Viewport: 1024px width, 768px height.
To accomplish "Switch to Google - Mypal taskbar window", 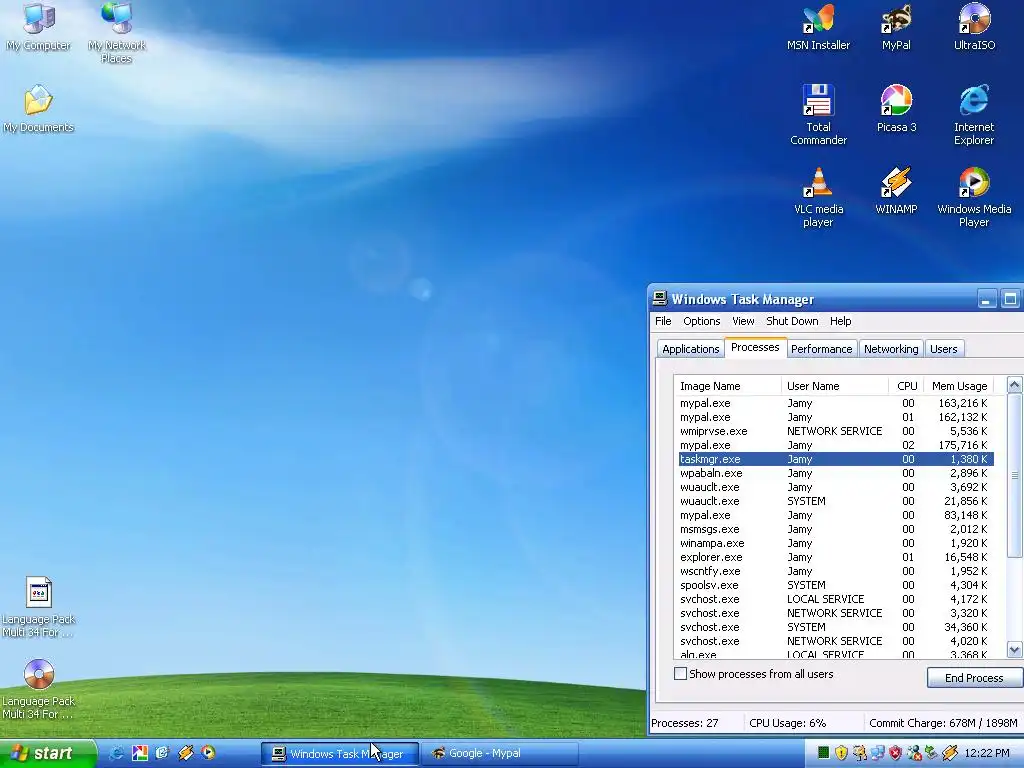I will [x=500, y=754].
